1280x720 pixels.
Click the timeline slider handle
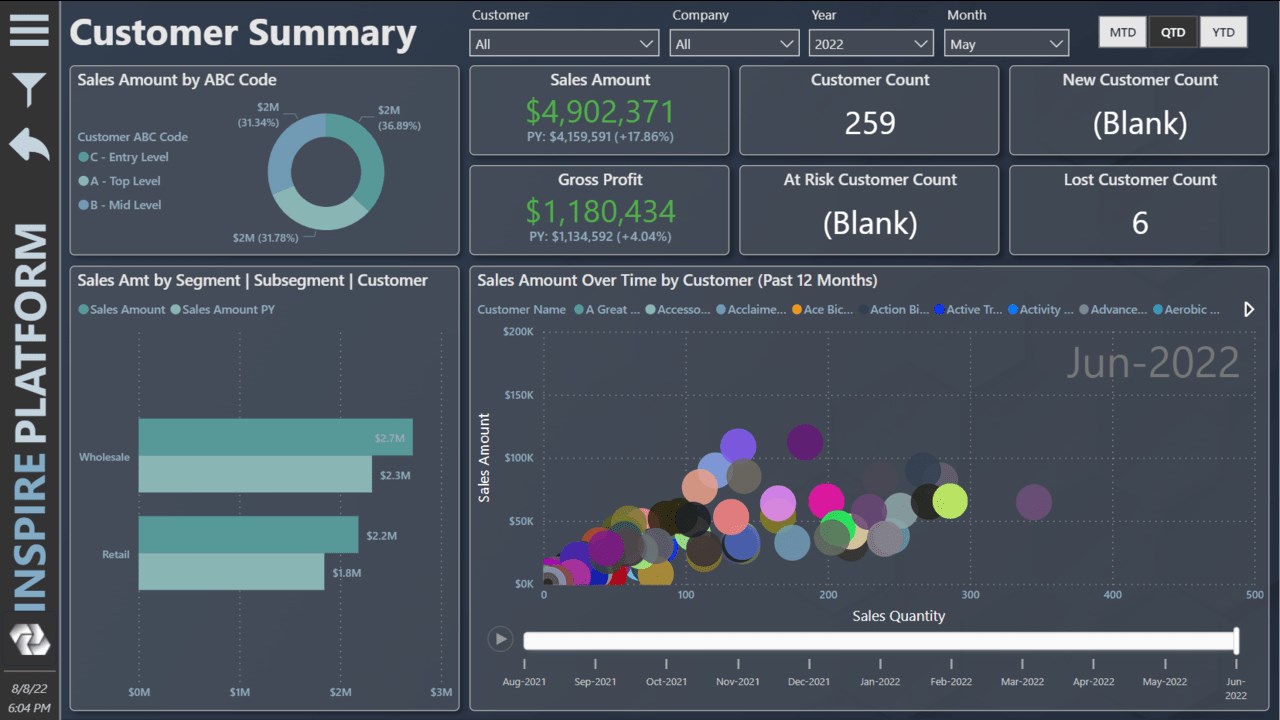point(1236,640)
